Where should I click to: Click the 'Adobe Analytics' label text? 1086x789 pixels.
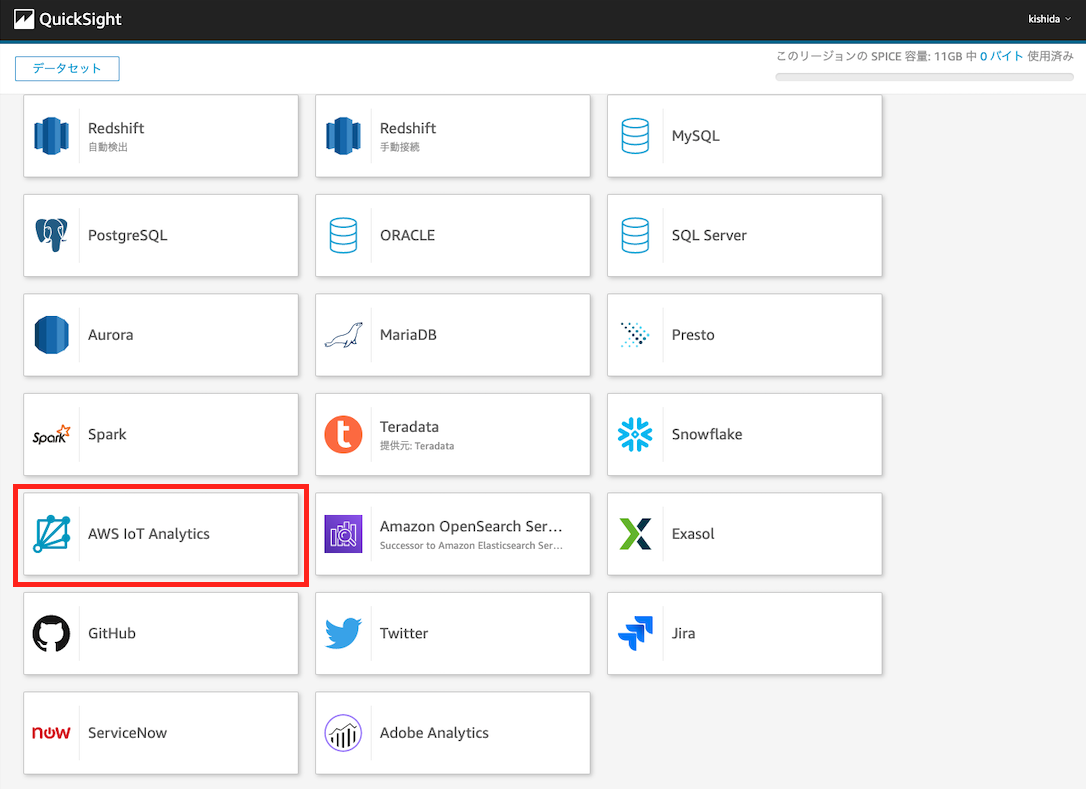pos(434,733)
